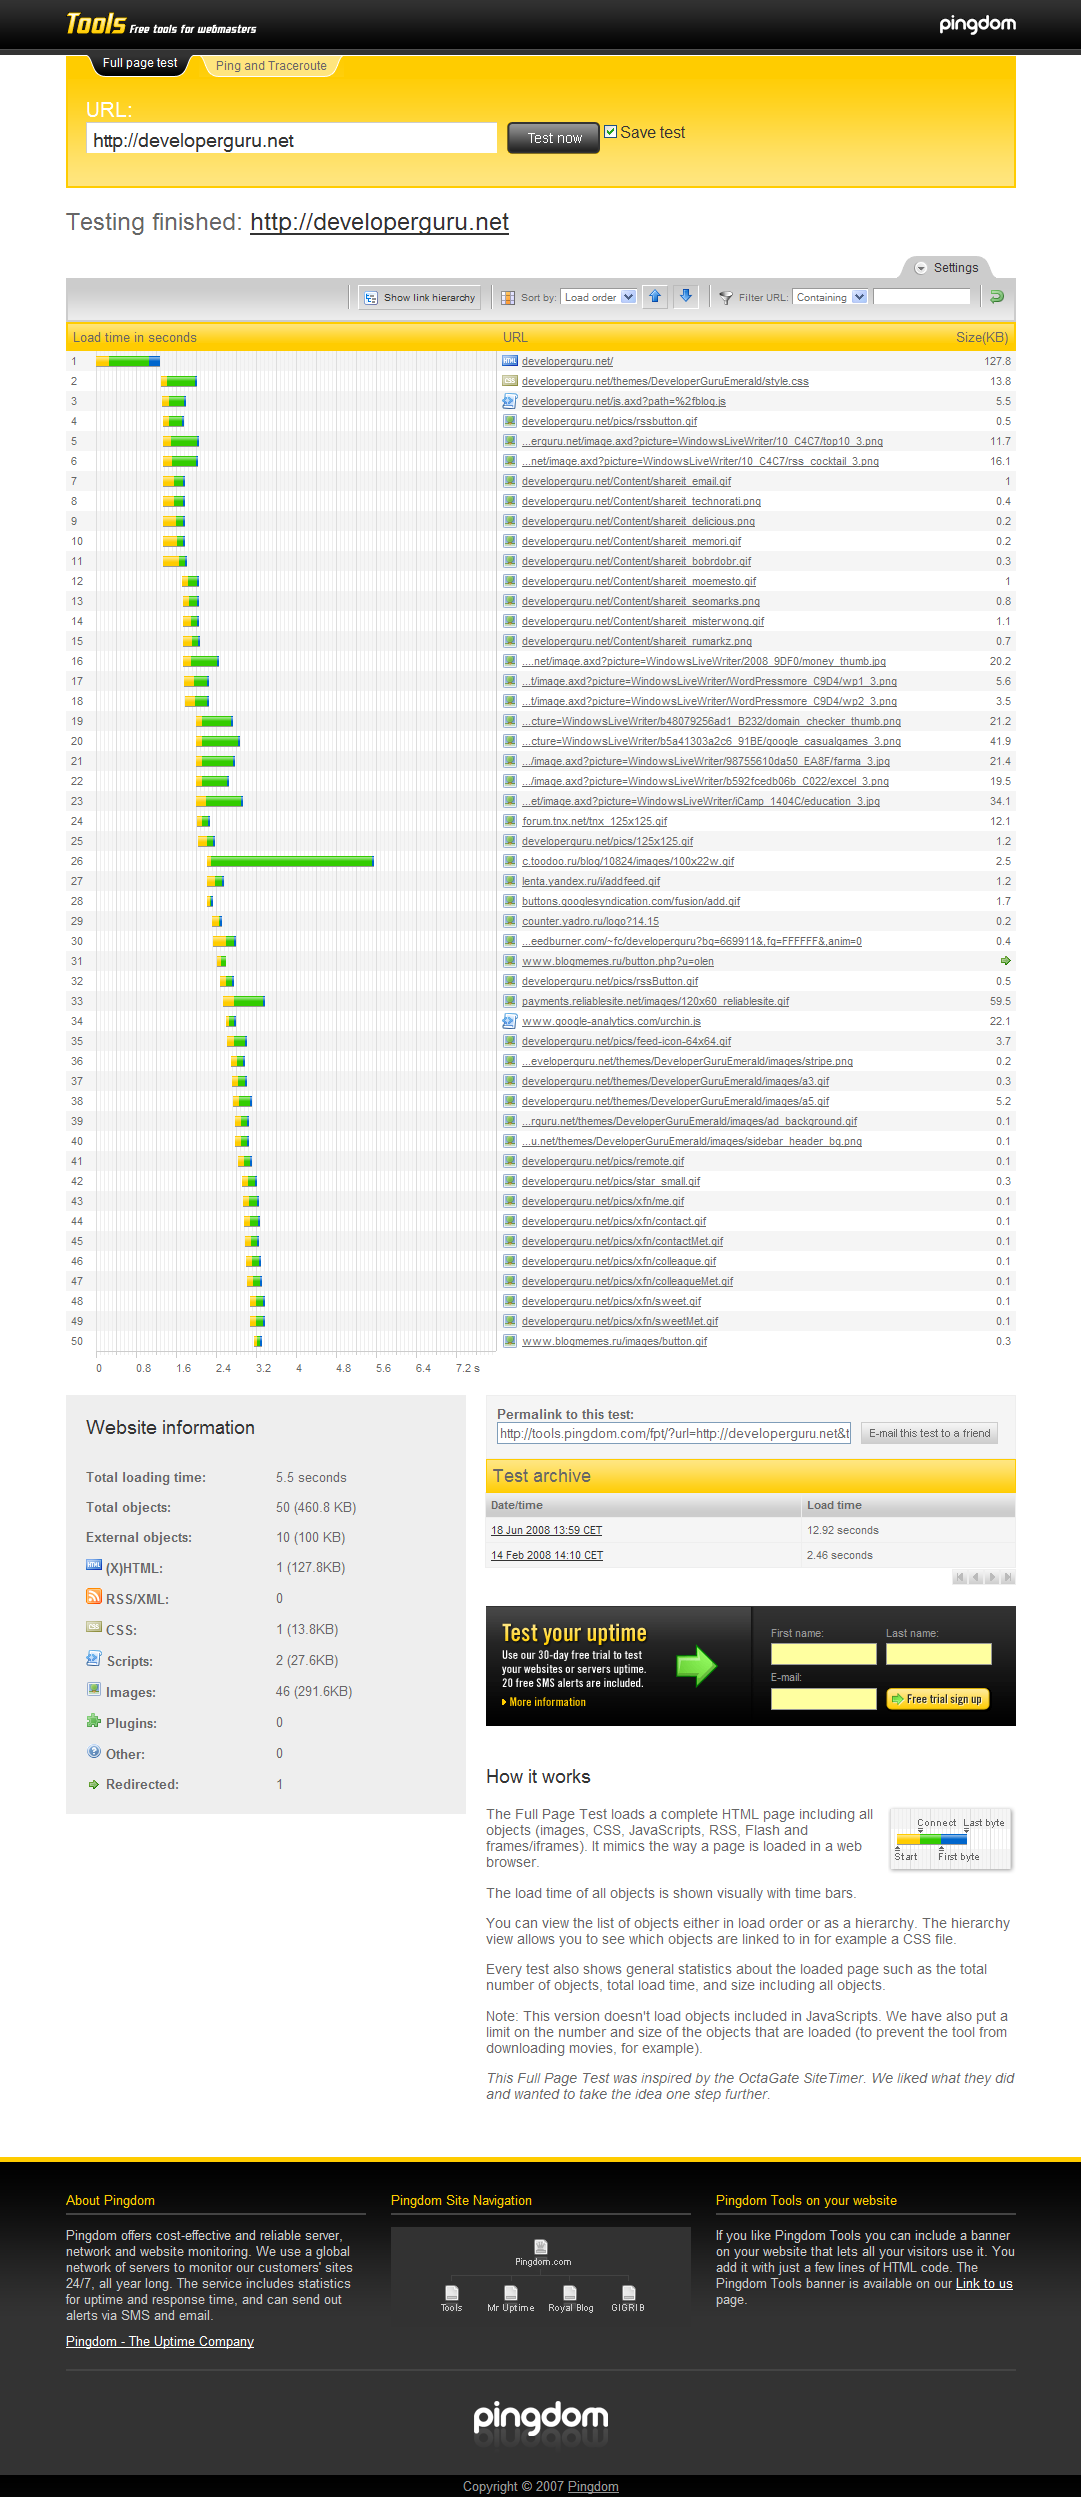1081x2497 pixels.
Task: Select the Full page test tab
Action: click(x=140, y=63)
